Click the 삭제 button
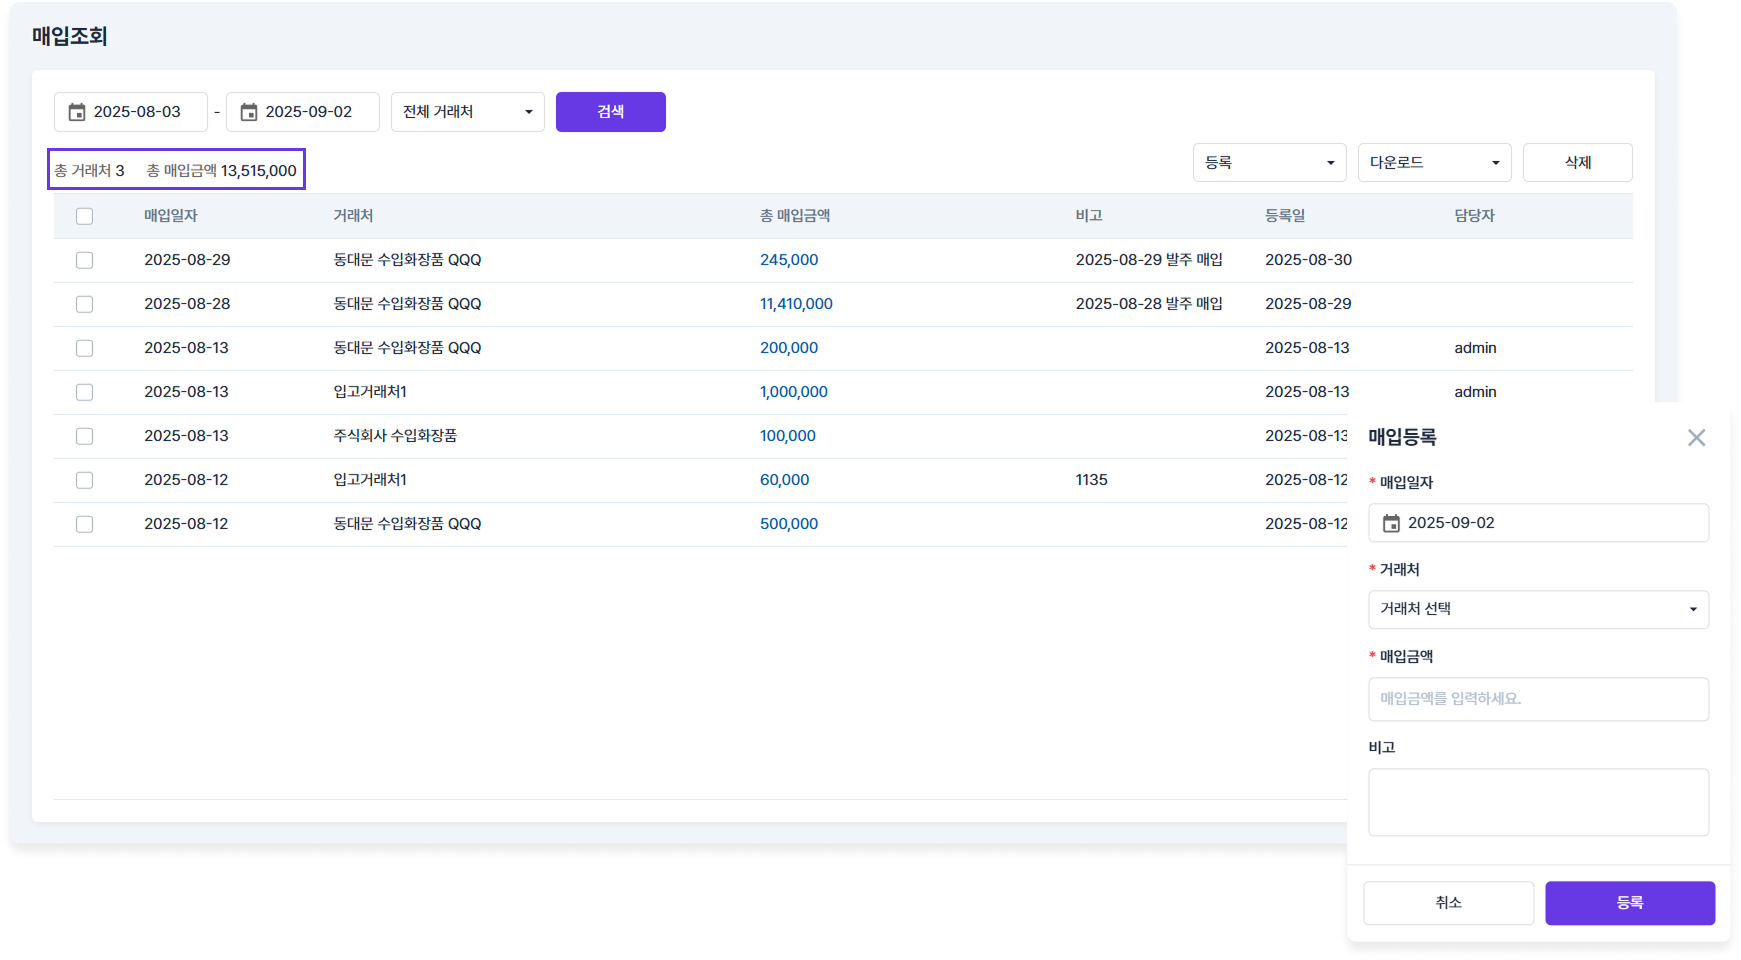This screenshot has width=1741, height=960. tap(1577, 163)
